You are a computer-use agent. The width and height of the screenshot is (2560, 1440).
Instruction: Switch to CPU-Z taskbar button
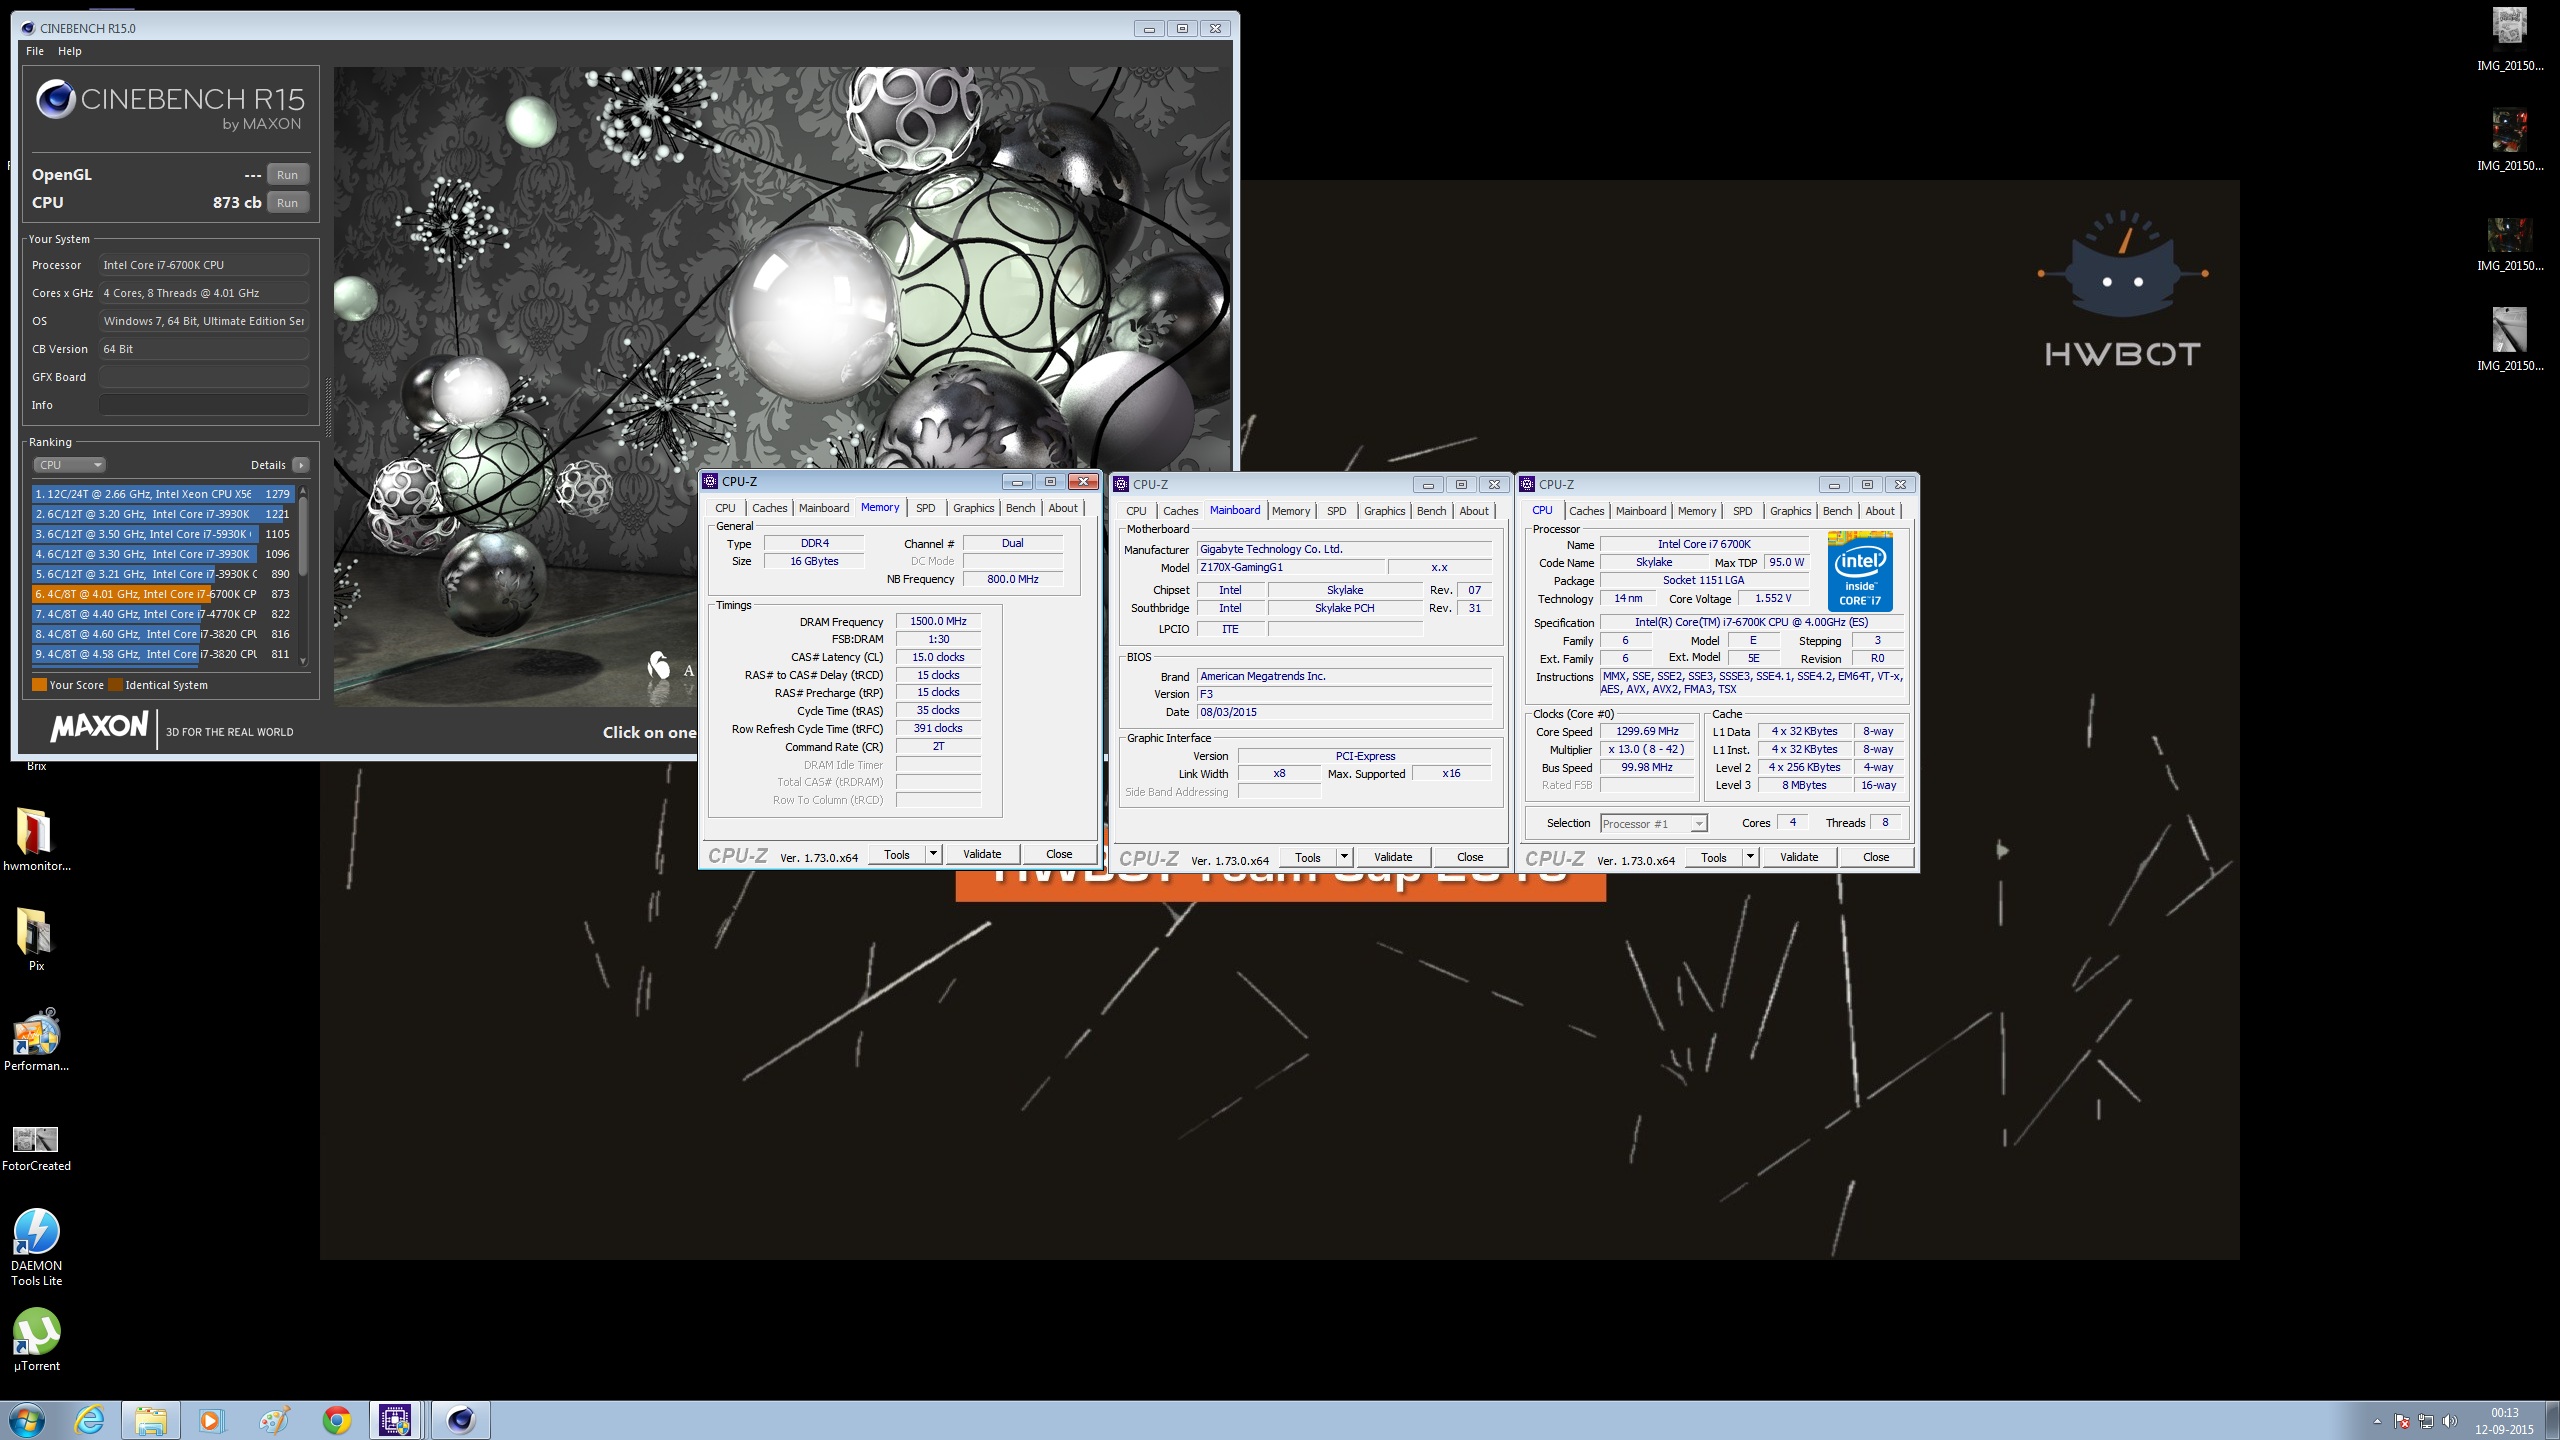click(x=396, y=1420)
